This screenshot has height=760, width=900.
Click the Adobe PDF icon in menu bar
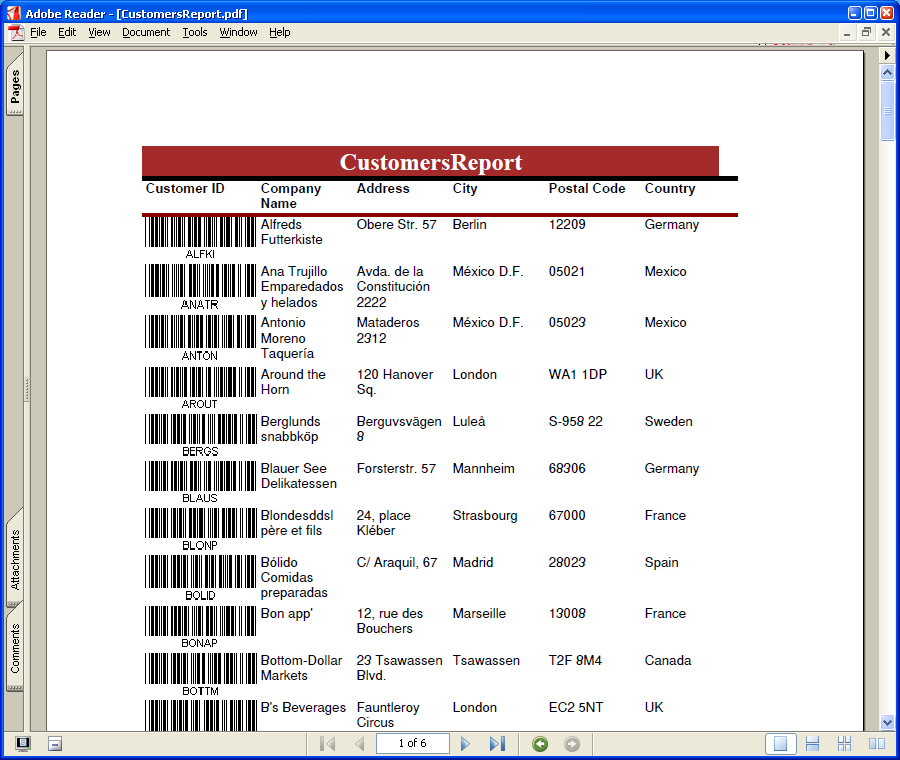16,32
